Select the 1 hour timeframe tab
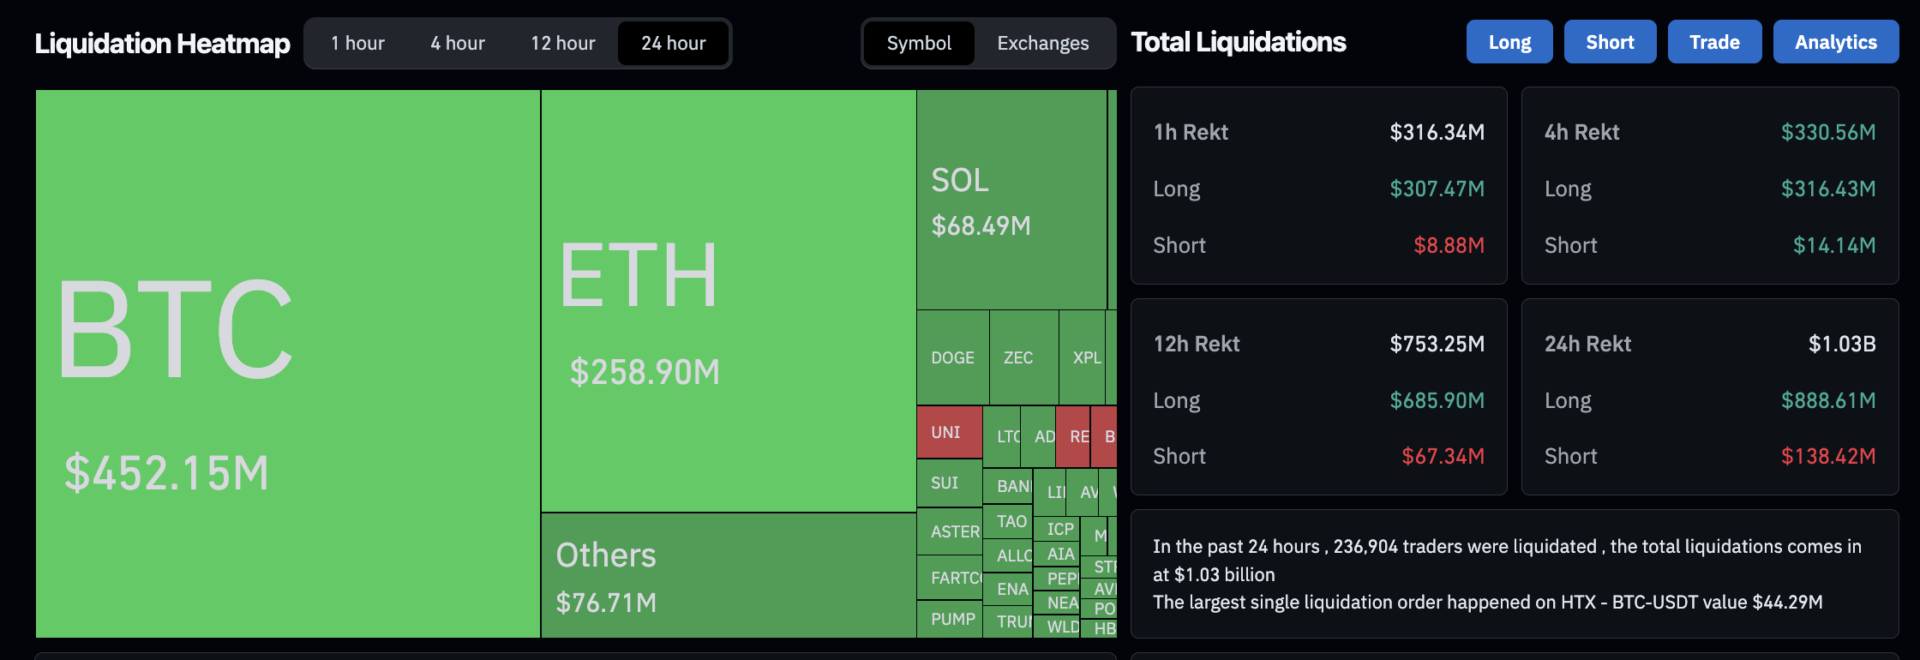Image resolution: width=1920 pixels, height=660 pixels. point(357,43)
